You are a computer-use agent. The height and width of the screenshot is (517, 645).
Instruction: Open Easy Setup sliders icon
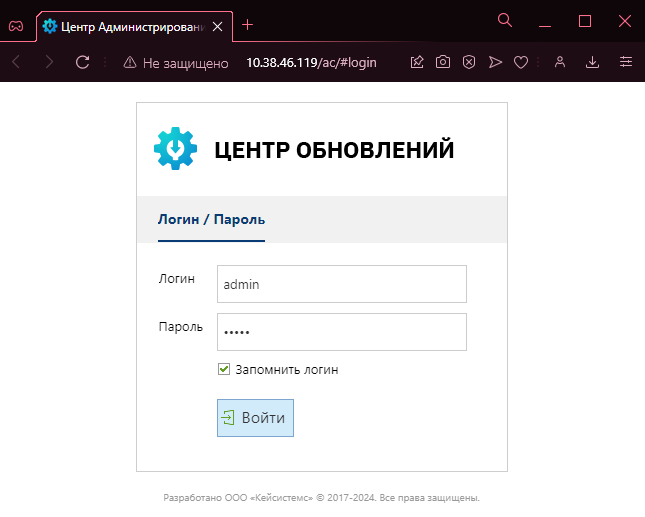pyautogui.click(x=626, y=62)
